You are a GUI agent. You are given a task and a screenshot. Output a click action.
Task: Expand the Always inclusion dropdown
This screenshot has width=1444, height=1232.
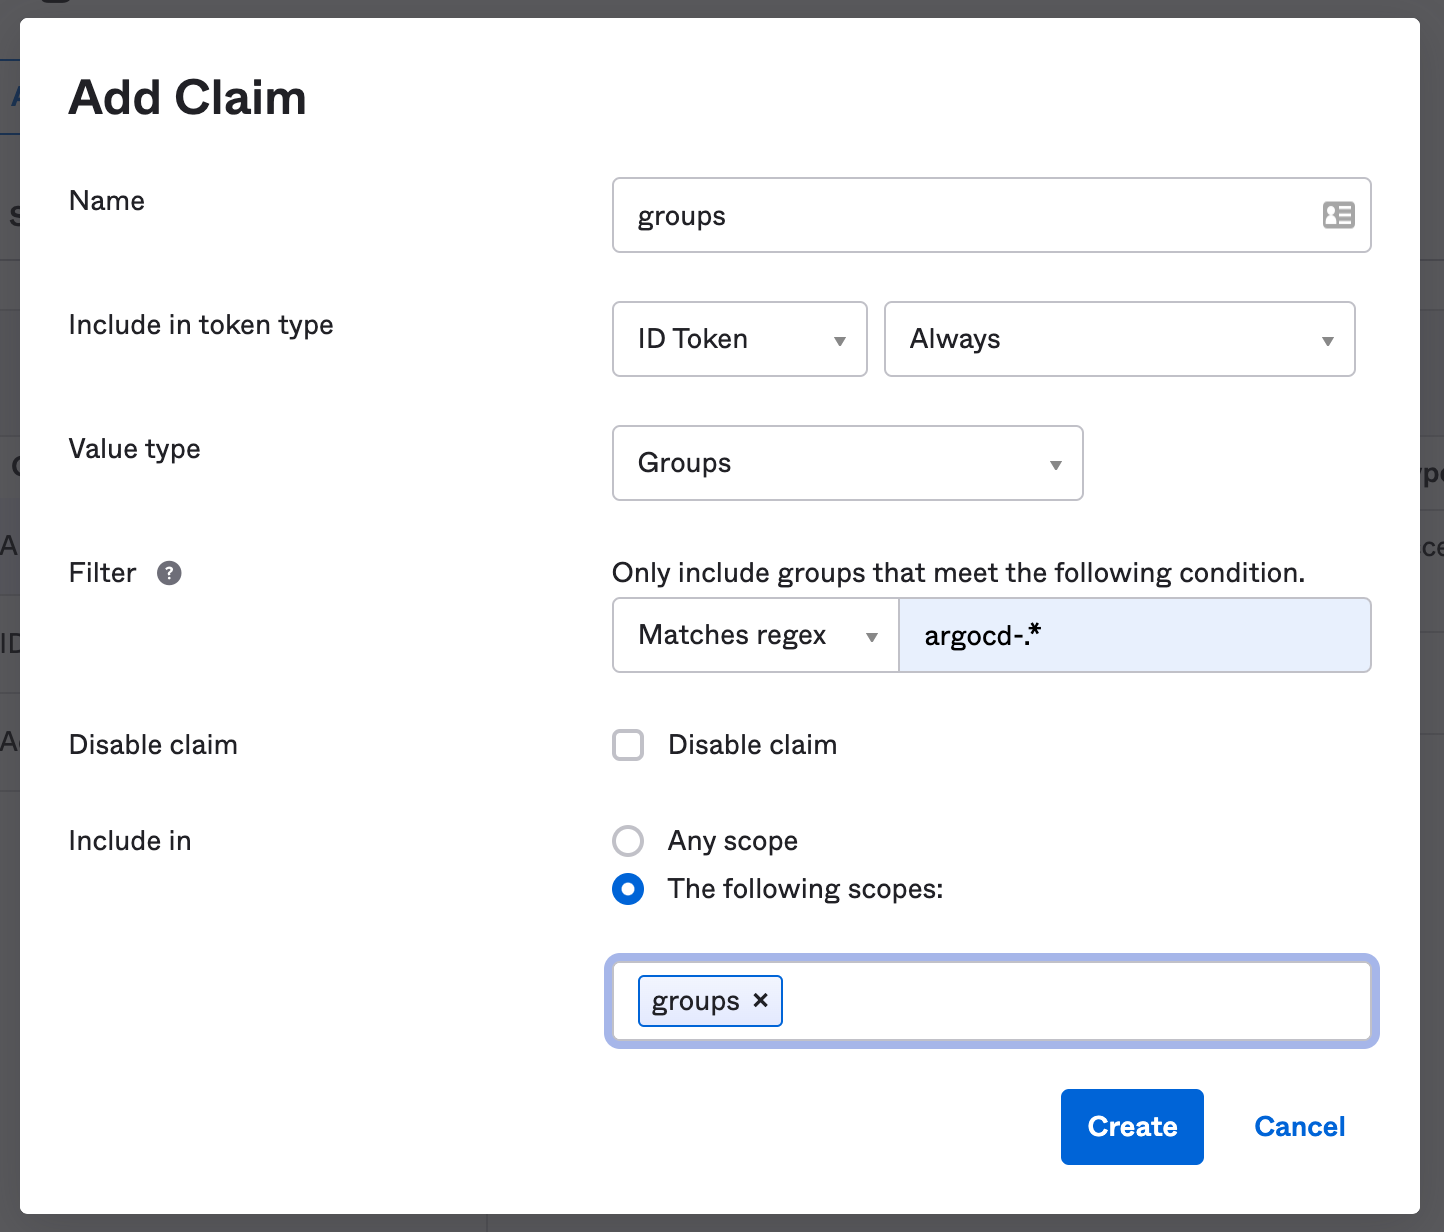(1119, 339)
